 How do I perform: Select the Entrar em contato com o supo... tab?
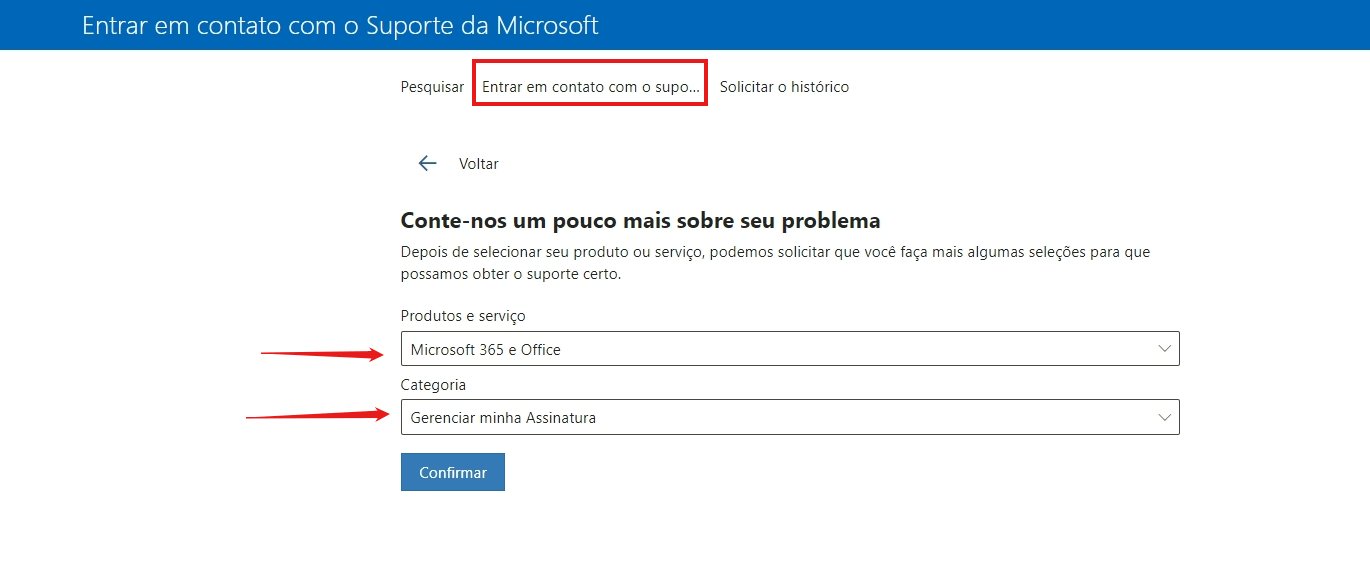point(591,87)
